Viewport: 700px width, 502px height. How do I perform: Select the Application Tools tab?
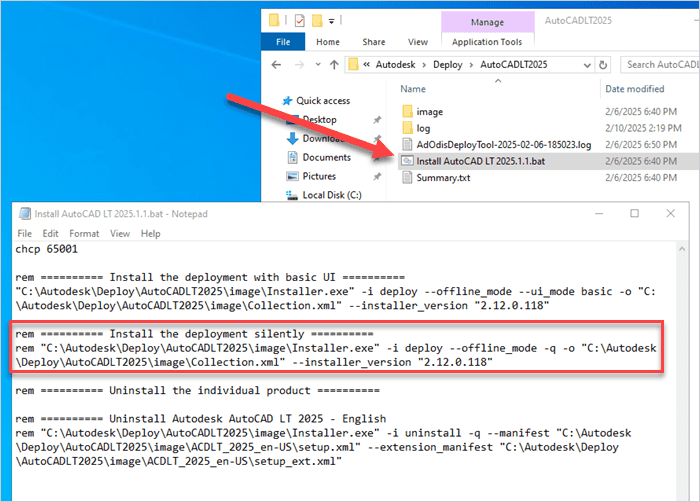tap(487, 42)
